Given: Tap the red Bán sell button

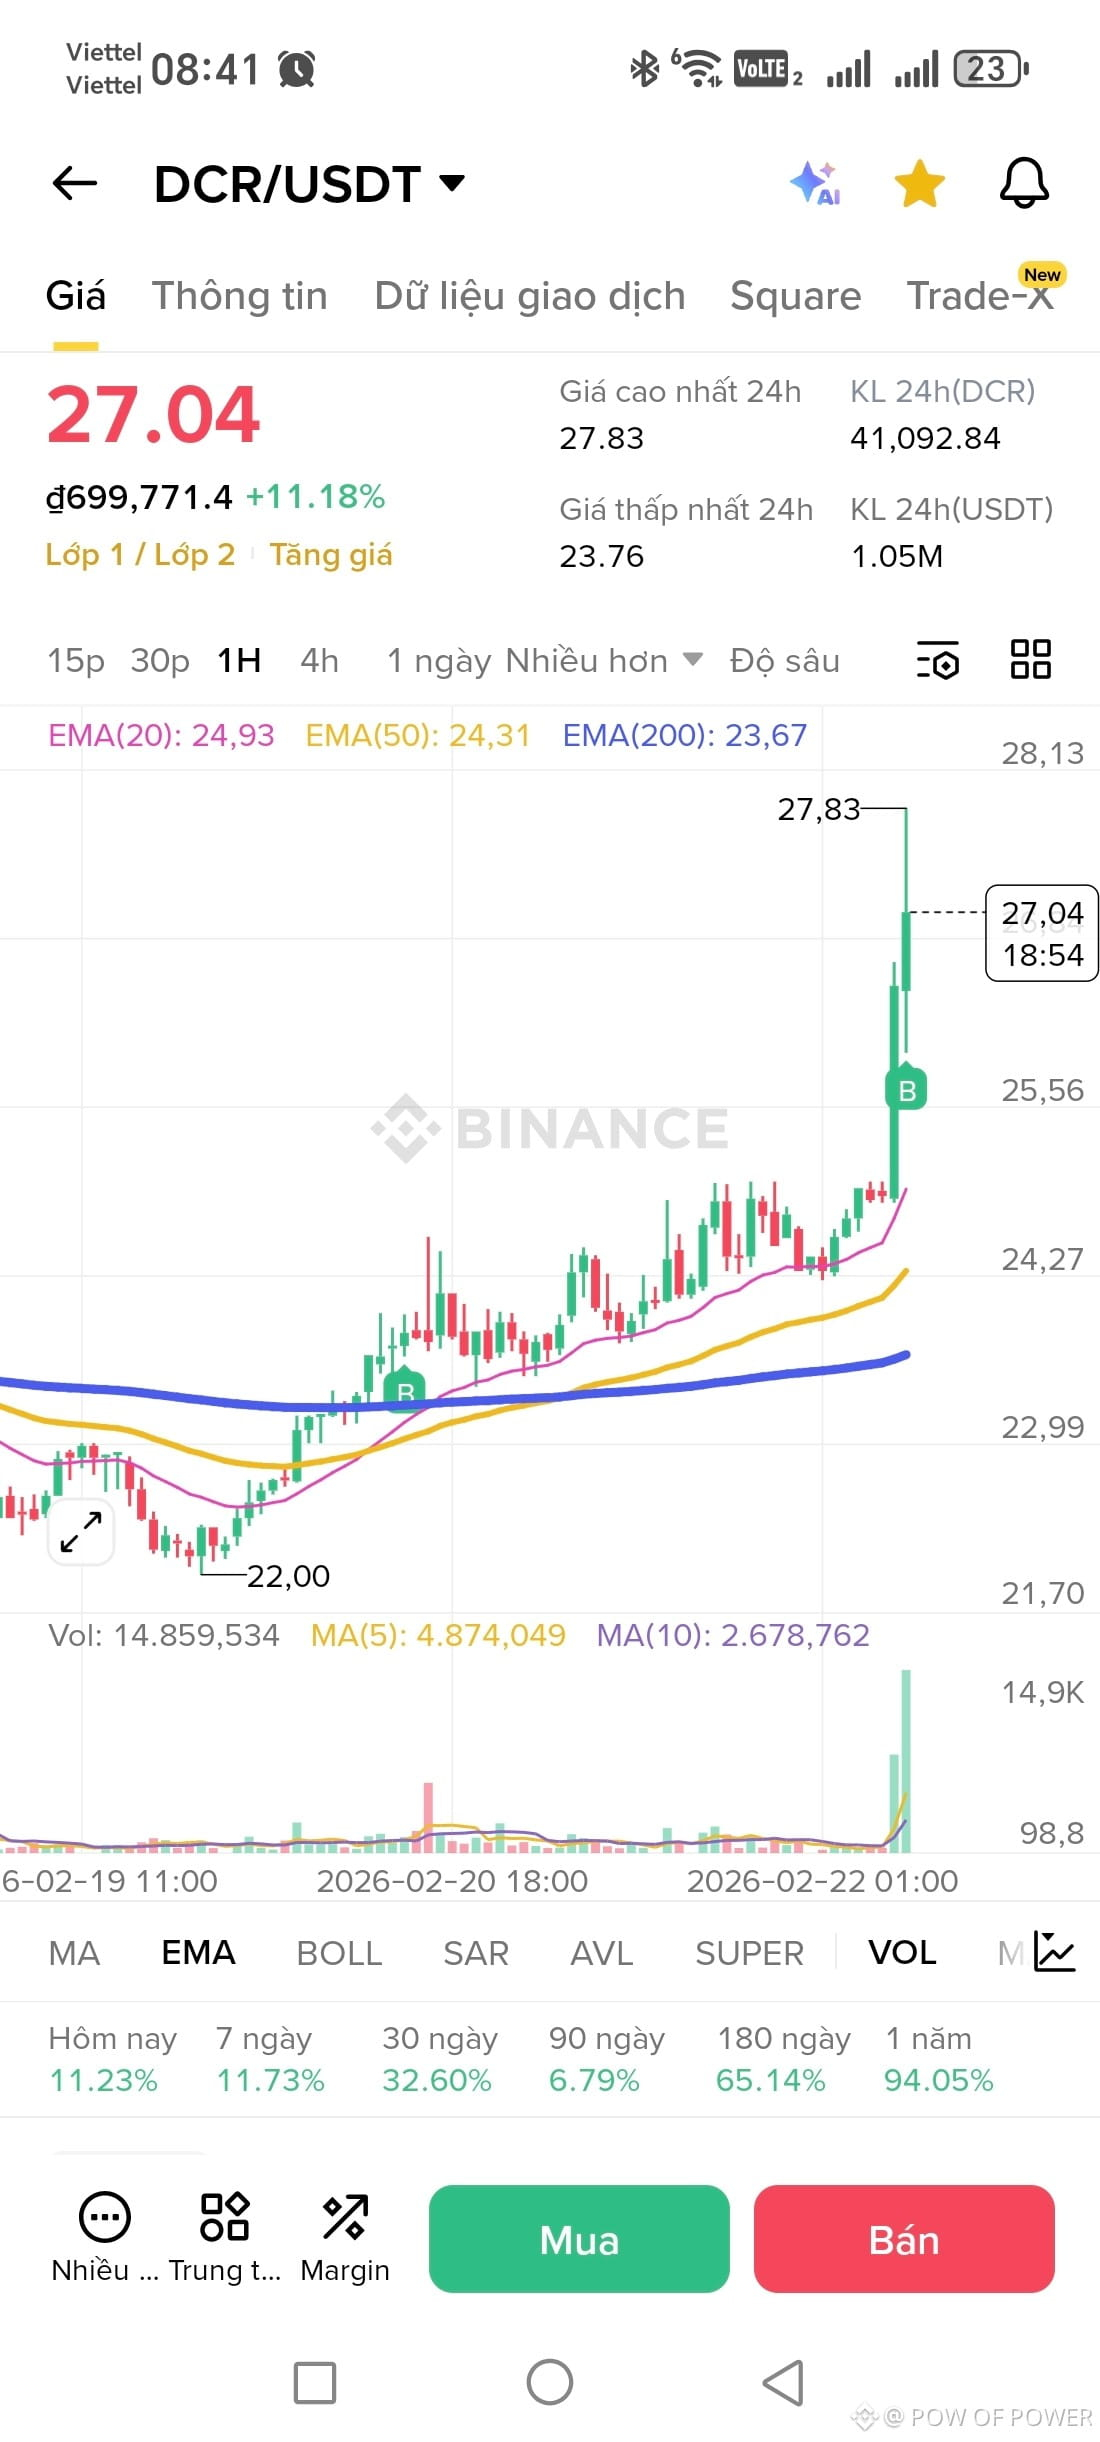Looking at the screenshot, I should [x=904, y=2239].
